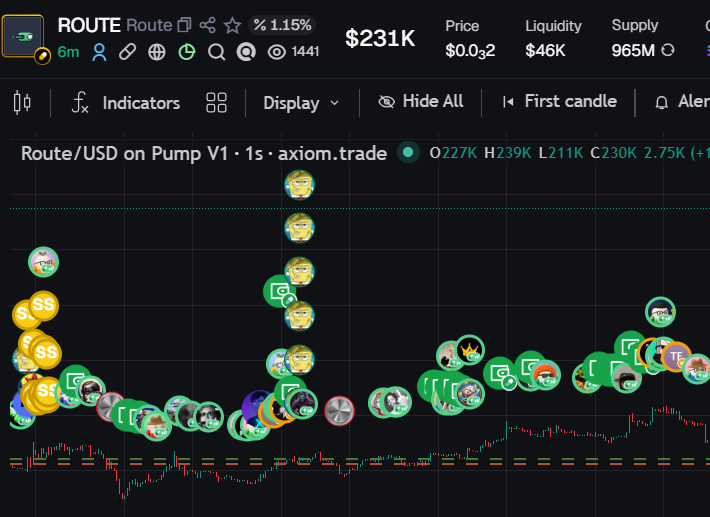Copy the Route token address
Screen dimensions: 710x517
(x=184, y=25)
